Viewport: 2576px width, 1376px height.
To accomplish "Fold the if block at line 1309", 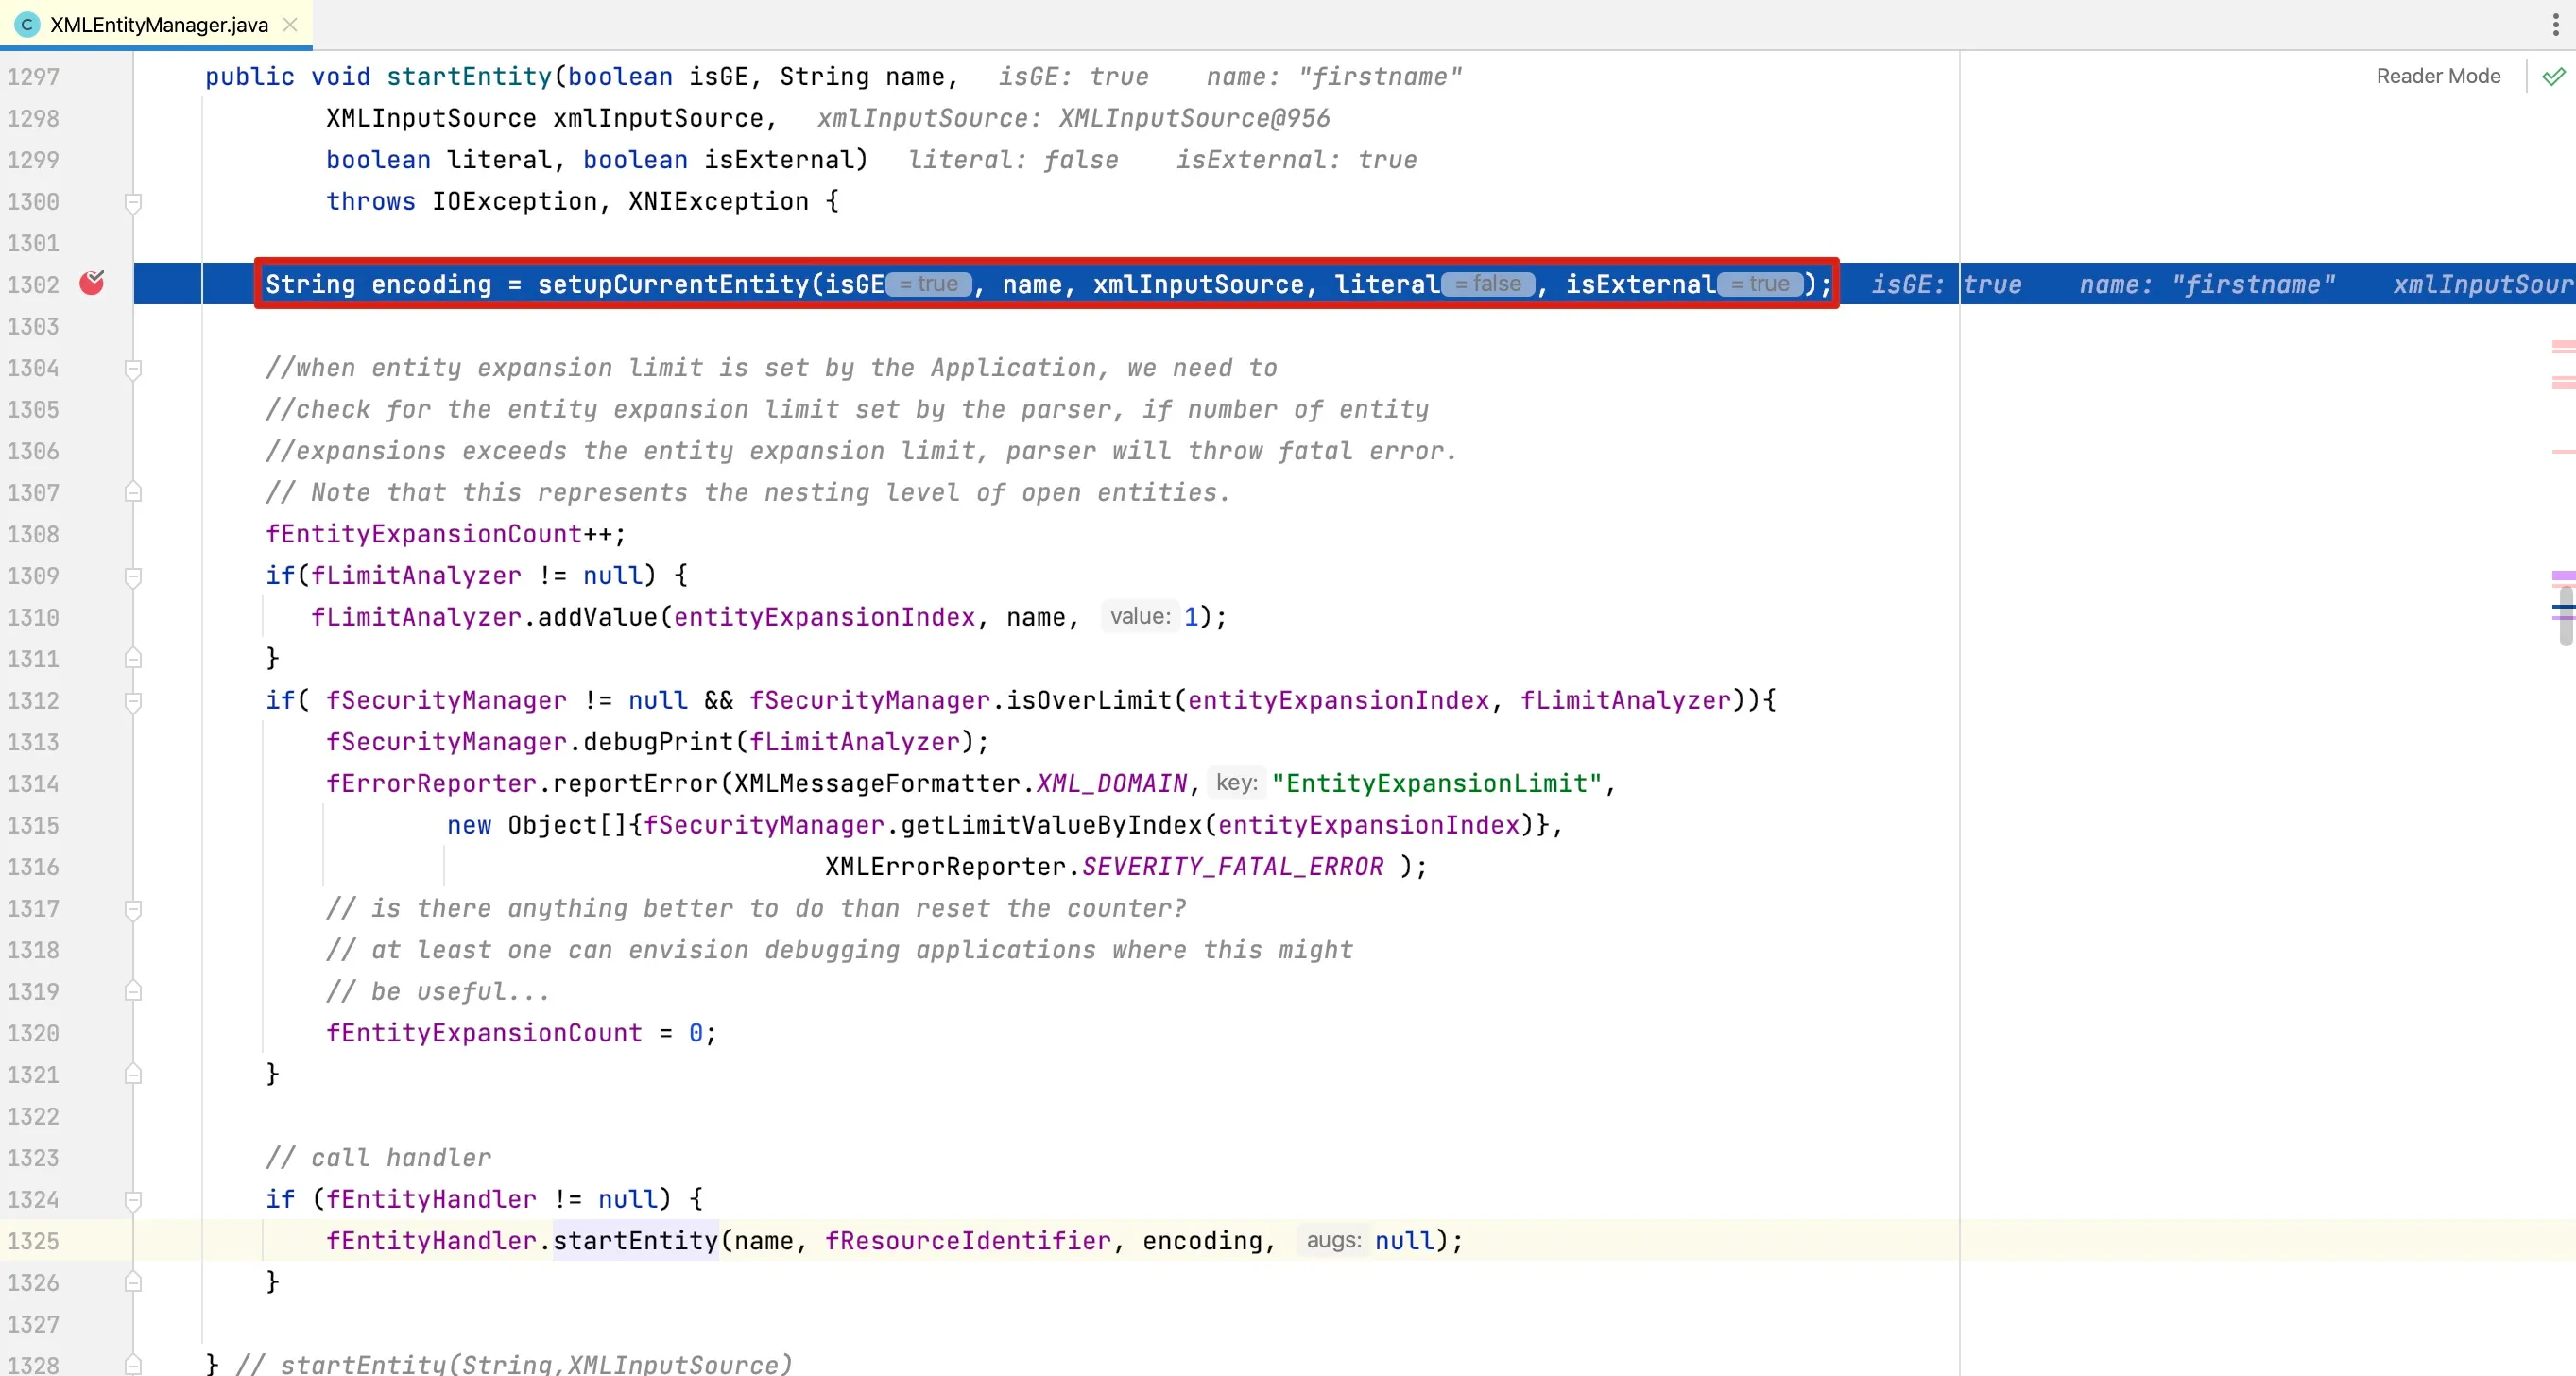I will 133,577.
